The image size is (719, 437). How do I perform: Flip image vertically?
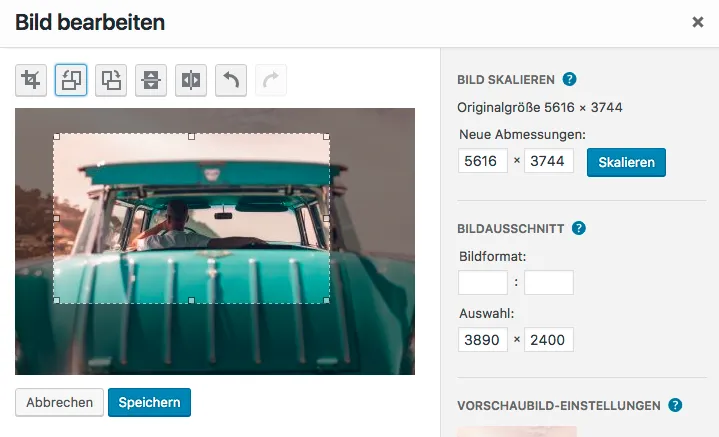pos(151,80)
